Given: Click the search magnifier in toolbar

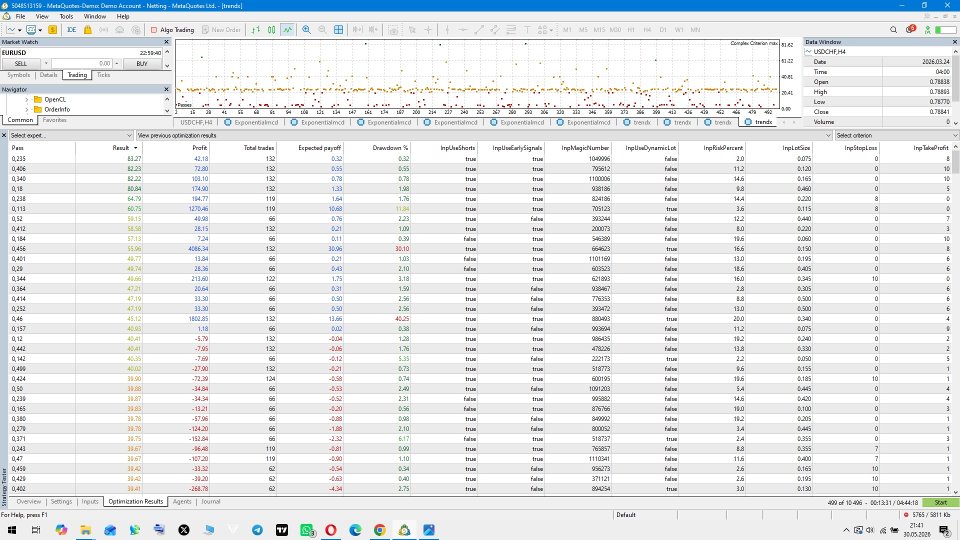Looking at the screenshot, I should pyautogui.click(x=893, y=29).
